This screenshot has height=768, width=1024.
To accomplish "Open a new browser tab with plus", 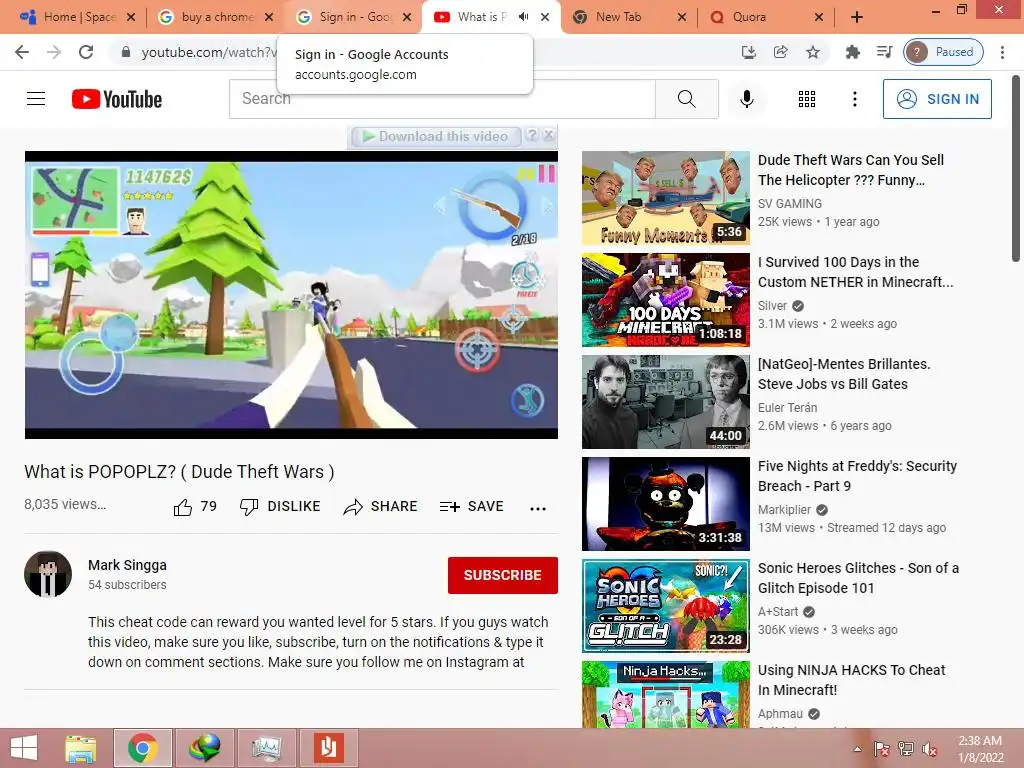I will (x=857, y=17).
